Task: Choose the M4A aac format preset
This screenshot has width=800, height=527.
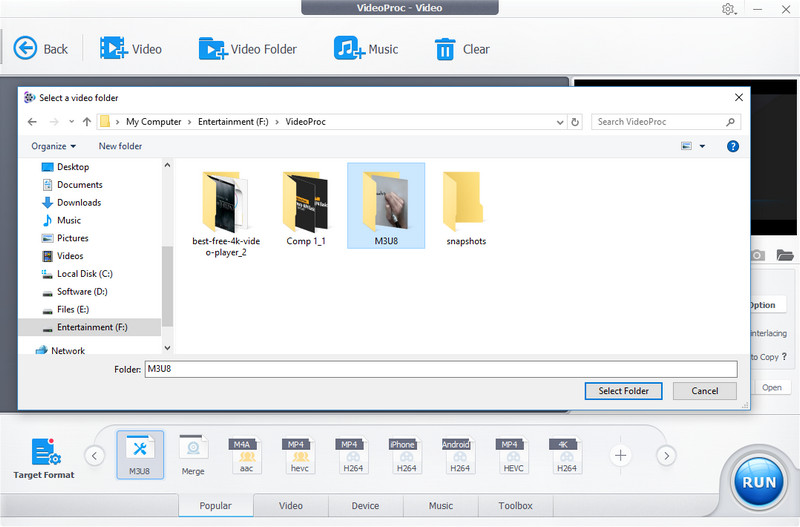Action: point(246,455)
